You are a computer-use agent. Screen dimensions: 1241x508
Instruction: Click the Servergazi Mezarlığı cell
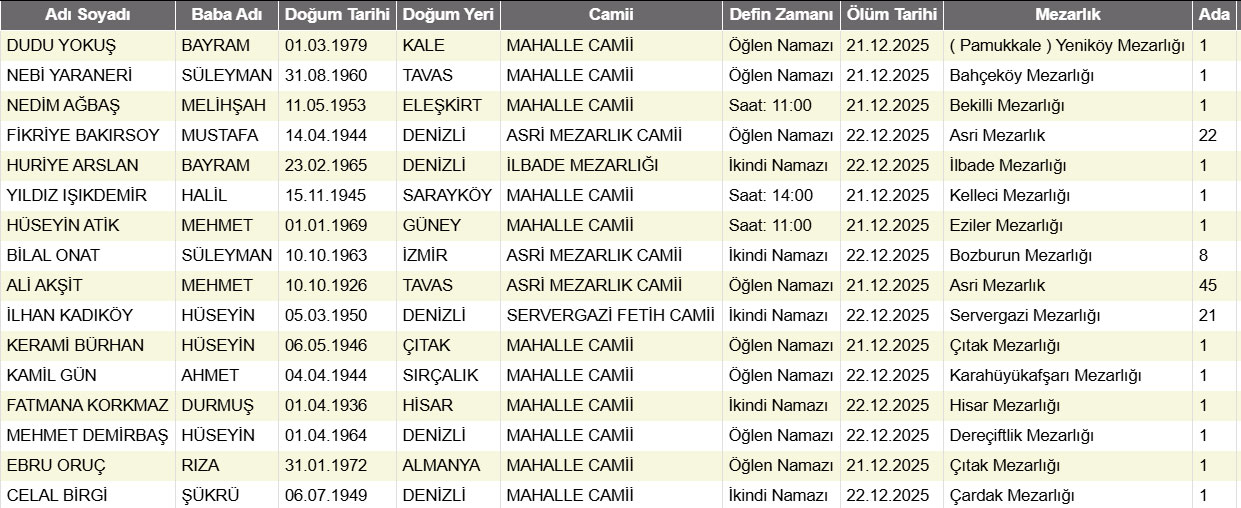click(1024, 316)
